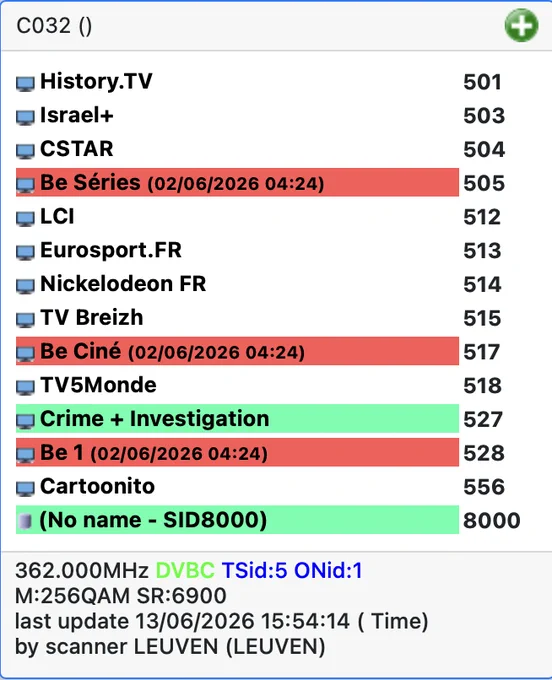Click the C032 header title
Image resolution: width=552 pixels, height=680 pixels.
pyautogui.click(x=54, y=26)
